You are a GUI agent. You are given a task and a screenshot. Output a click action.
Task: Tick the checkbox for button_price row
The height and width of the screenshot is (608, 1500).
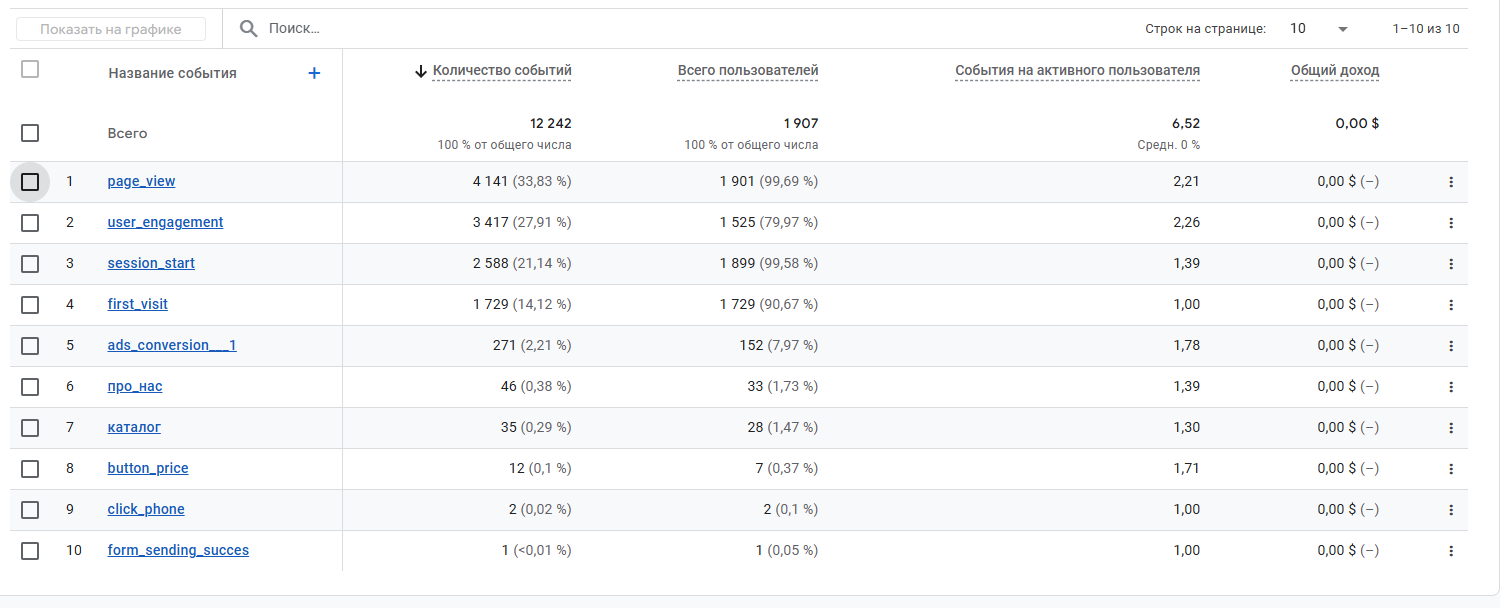pos(30,469)
